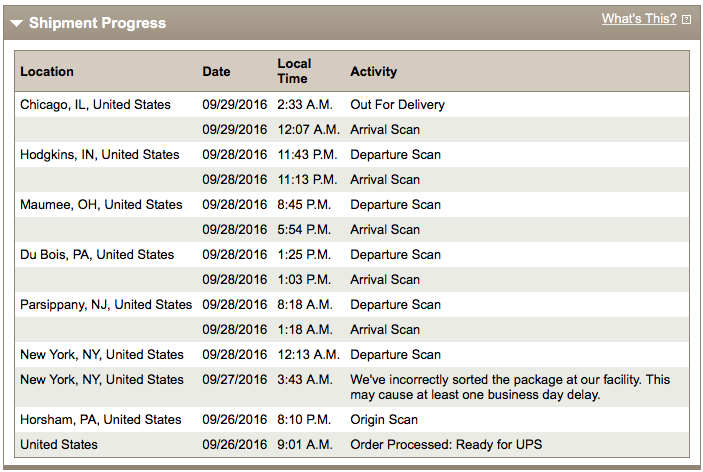The height and width of the screenshot is (472, 703).
Task: Click the 12:07 A.M. Arrival Scan row
Action: (352, 130)
